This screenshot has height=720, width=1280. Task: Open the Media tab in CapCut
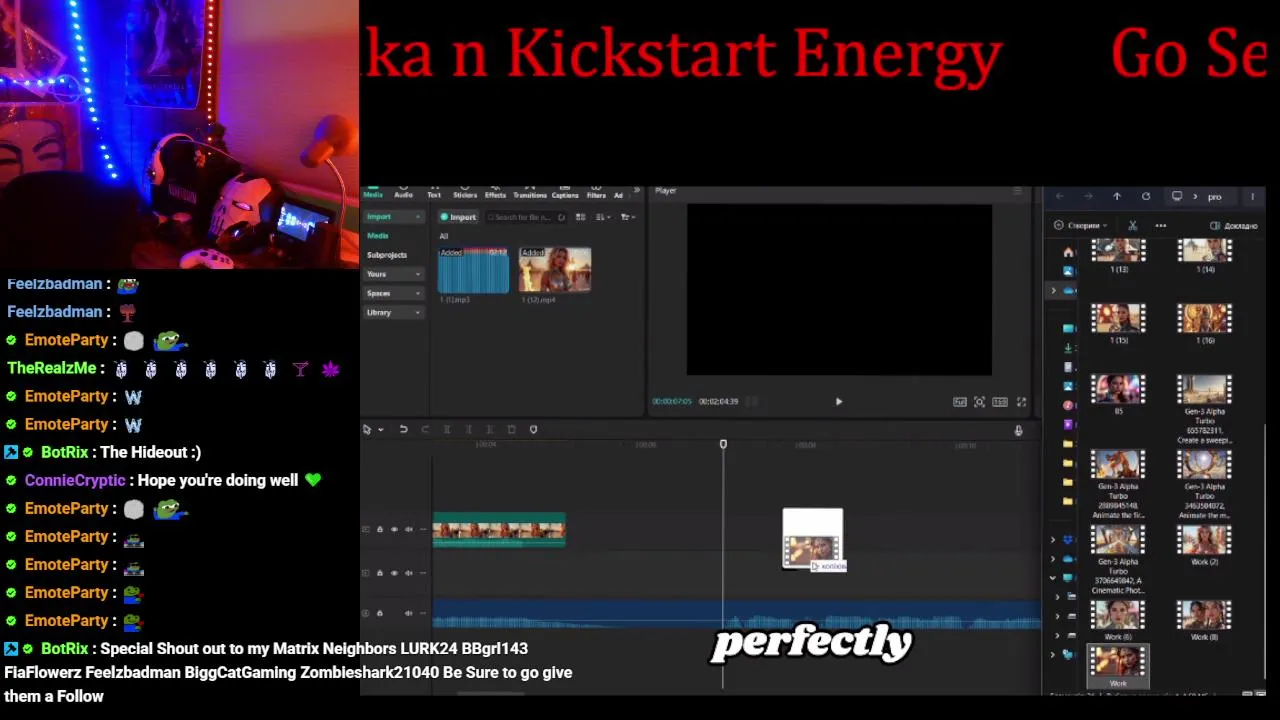tap(373, 193)
